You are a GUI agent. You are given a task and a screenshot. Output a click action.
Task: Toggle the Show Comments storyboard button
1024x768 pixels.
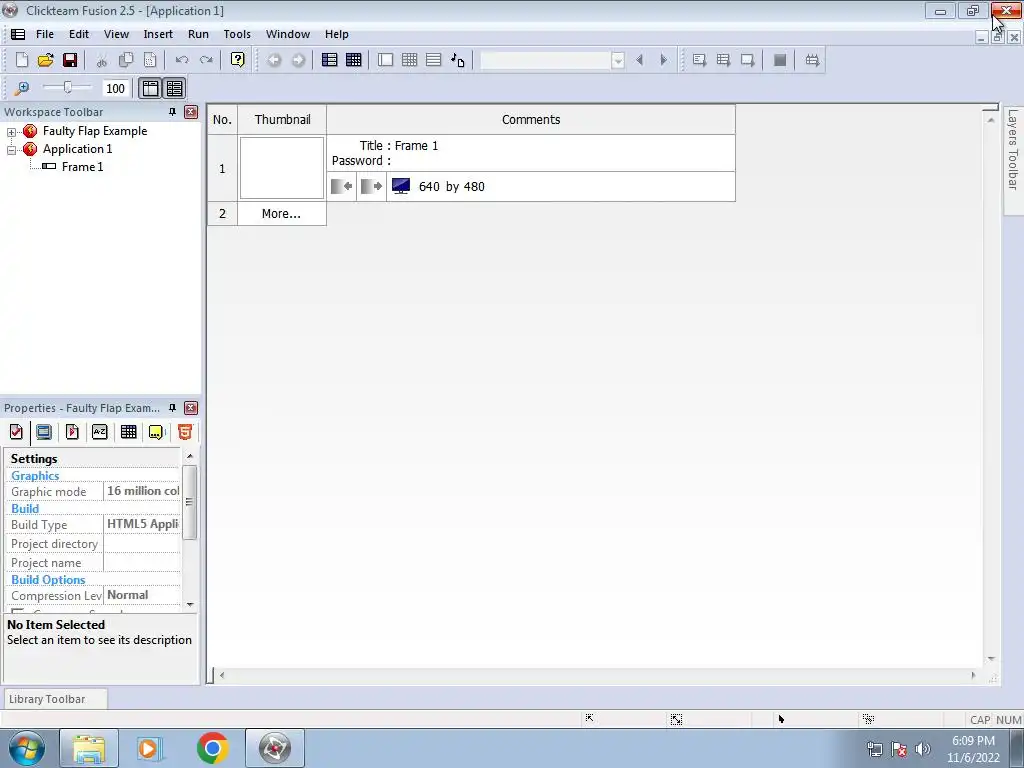[x=174, y=88]
